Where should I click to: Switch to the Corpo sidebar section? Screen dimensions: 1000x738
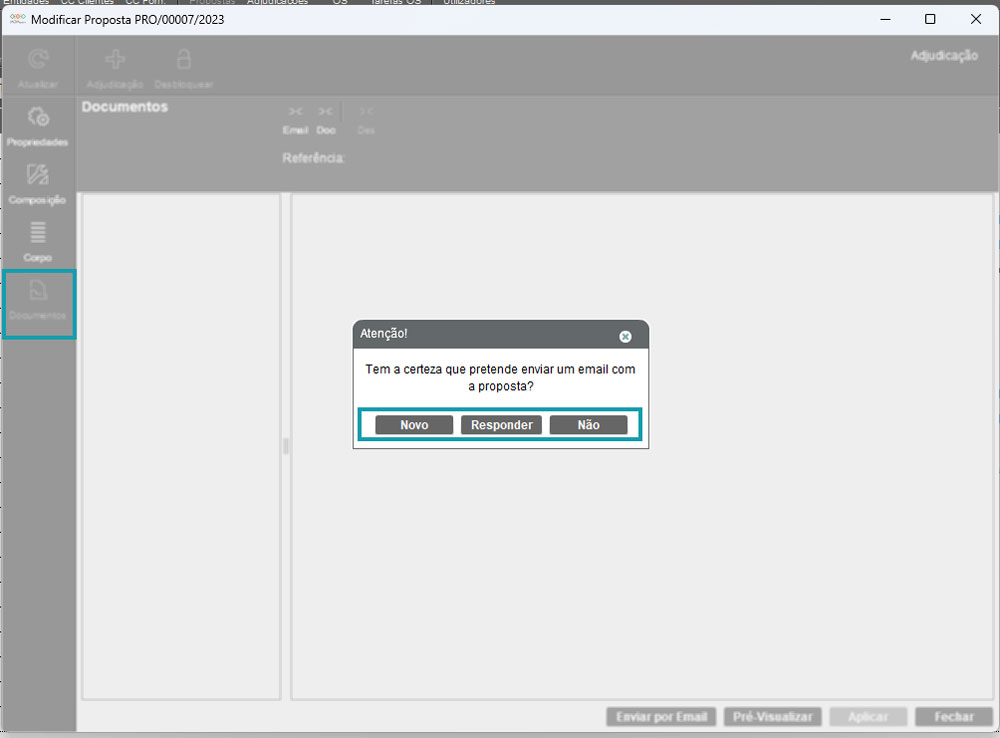[x=38, y=235]
